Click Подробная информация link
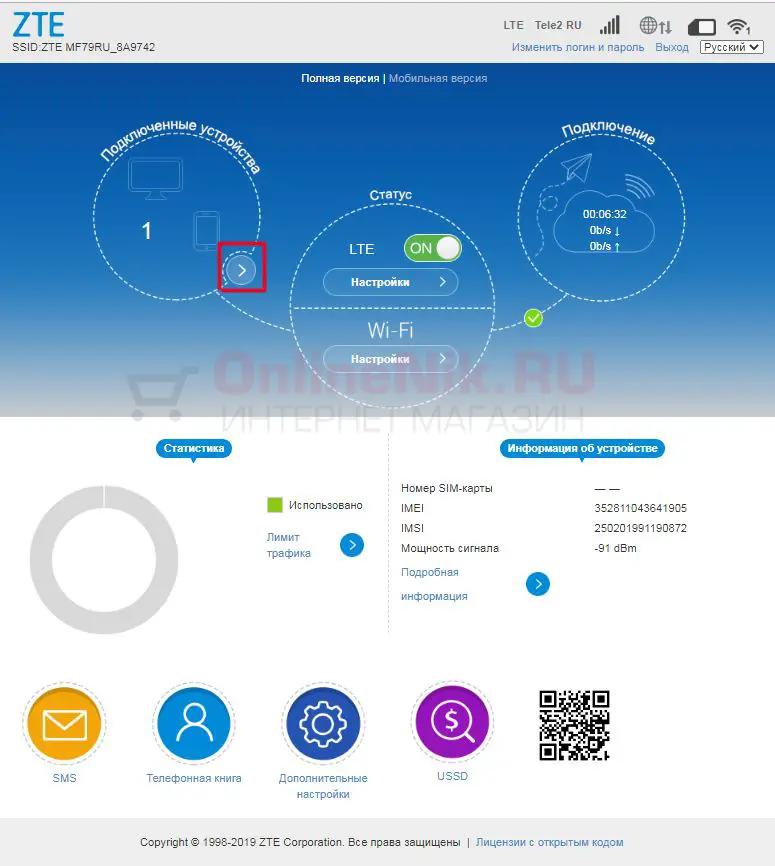This screenshot has width=775, height=866. click(434, 584)
